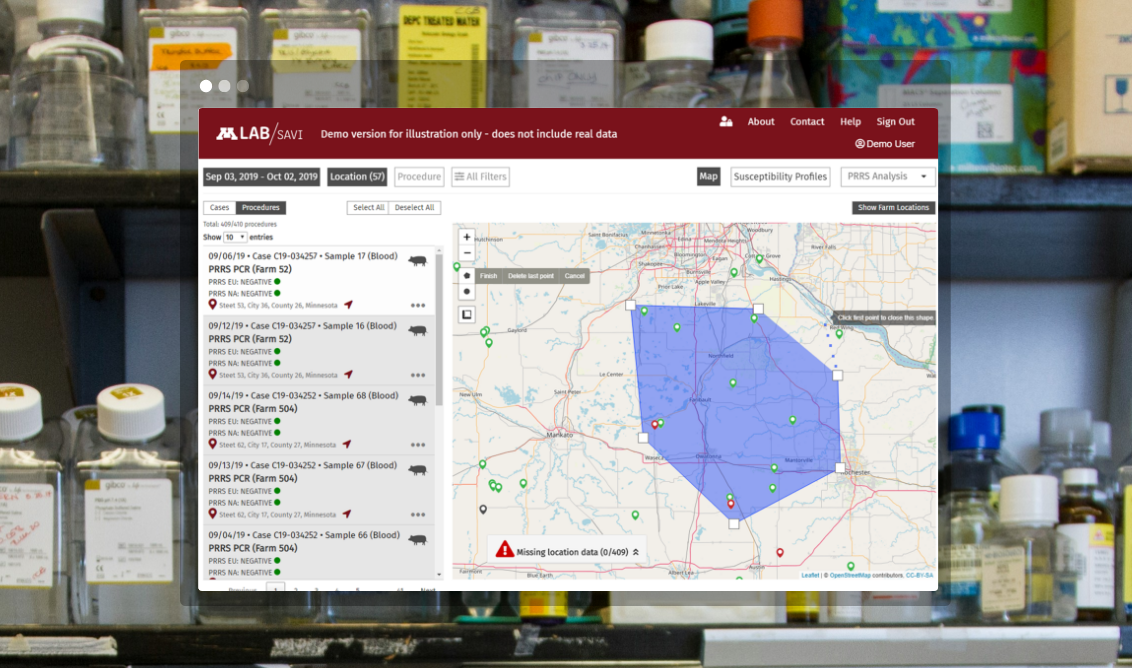This screenshot has height=668, width=1132.
Task: Go to third carousel slide dot
Action: click(x=243, y=86)
